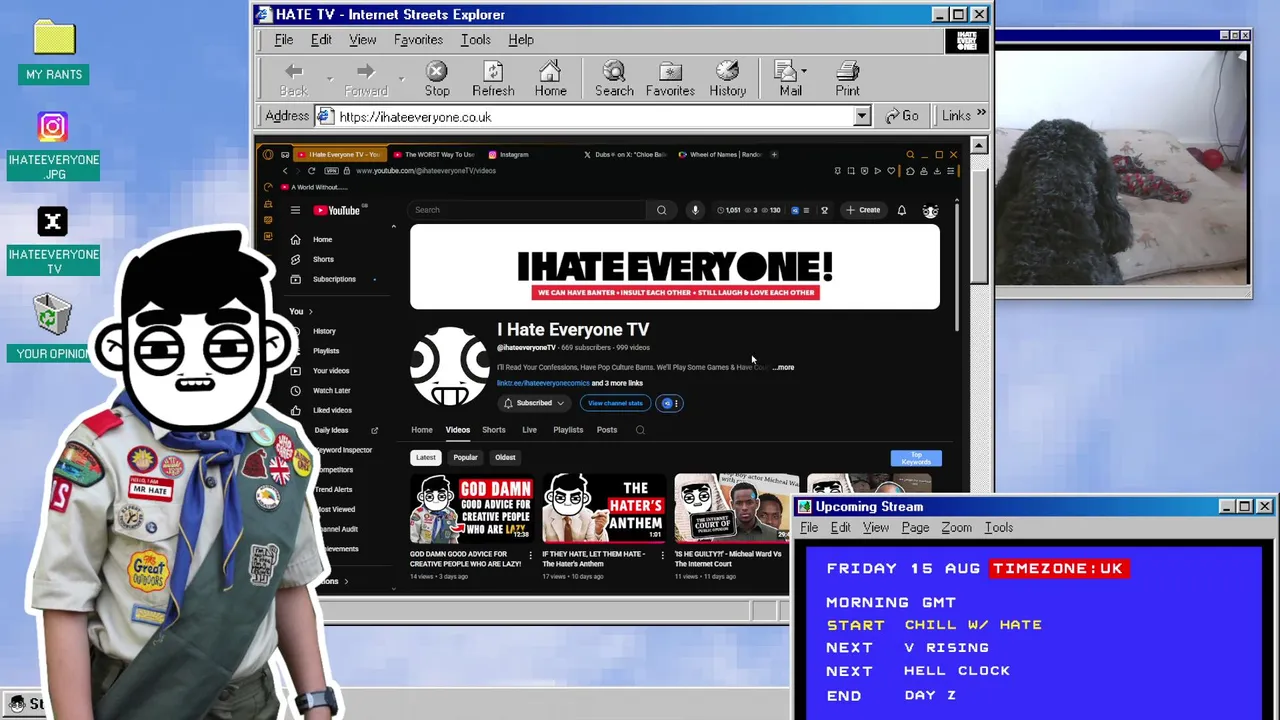Open the Tools menu in Explorer
The width and height of the screenshot is (1280, 720).
[x=475, y=40]
